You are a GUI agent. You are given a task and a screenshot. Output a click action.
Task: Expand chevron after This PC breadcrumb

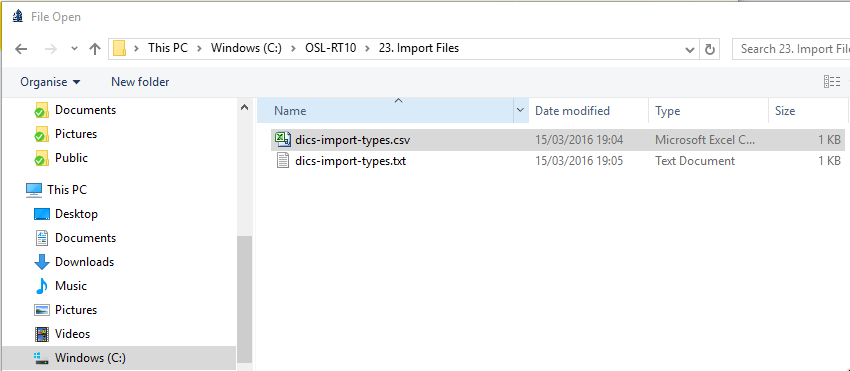(x=199, y=48)
